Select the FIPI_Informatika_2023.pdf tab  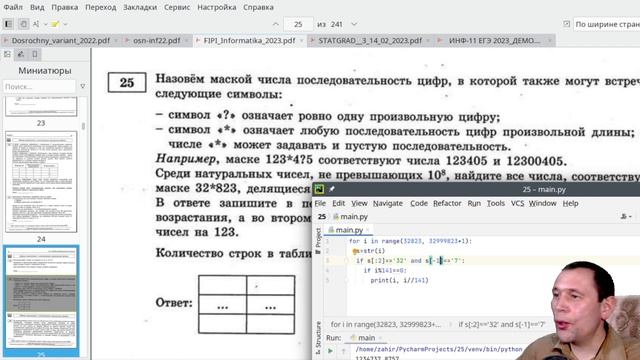249,40
